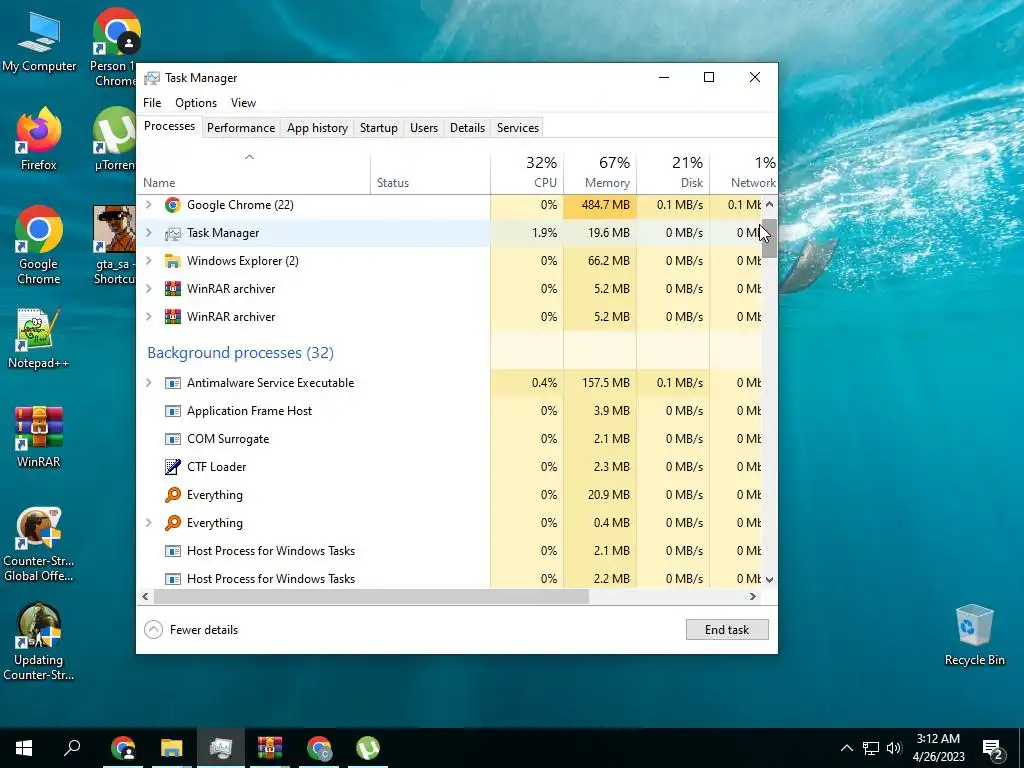This screenshot has height=768, width=1024.
Task: Open the View menu
Action: click(243, 103)
